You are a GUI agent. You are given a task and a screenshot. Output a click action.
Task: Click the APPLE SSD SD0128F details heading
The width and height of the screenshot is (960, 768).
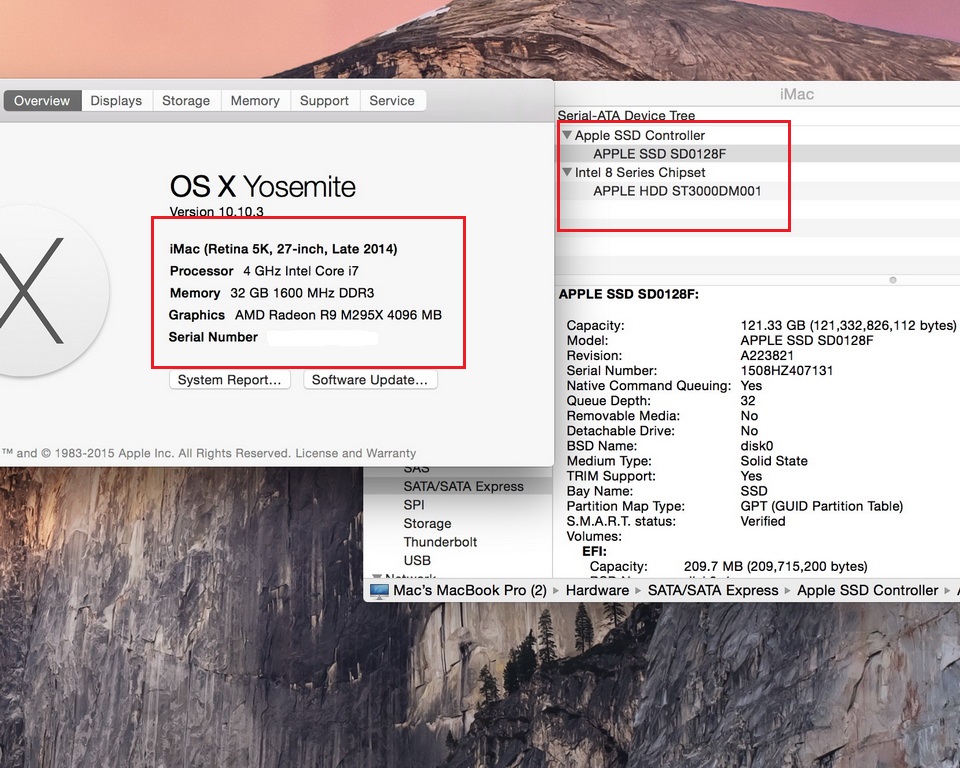[x=628, y=294]
